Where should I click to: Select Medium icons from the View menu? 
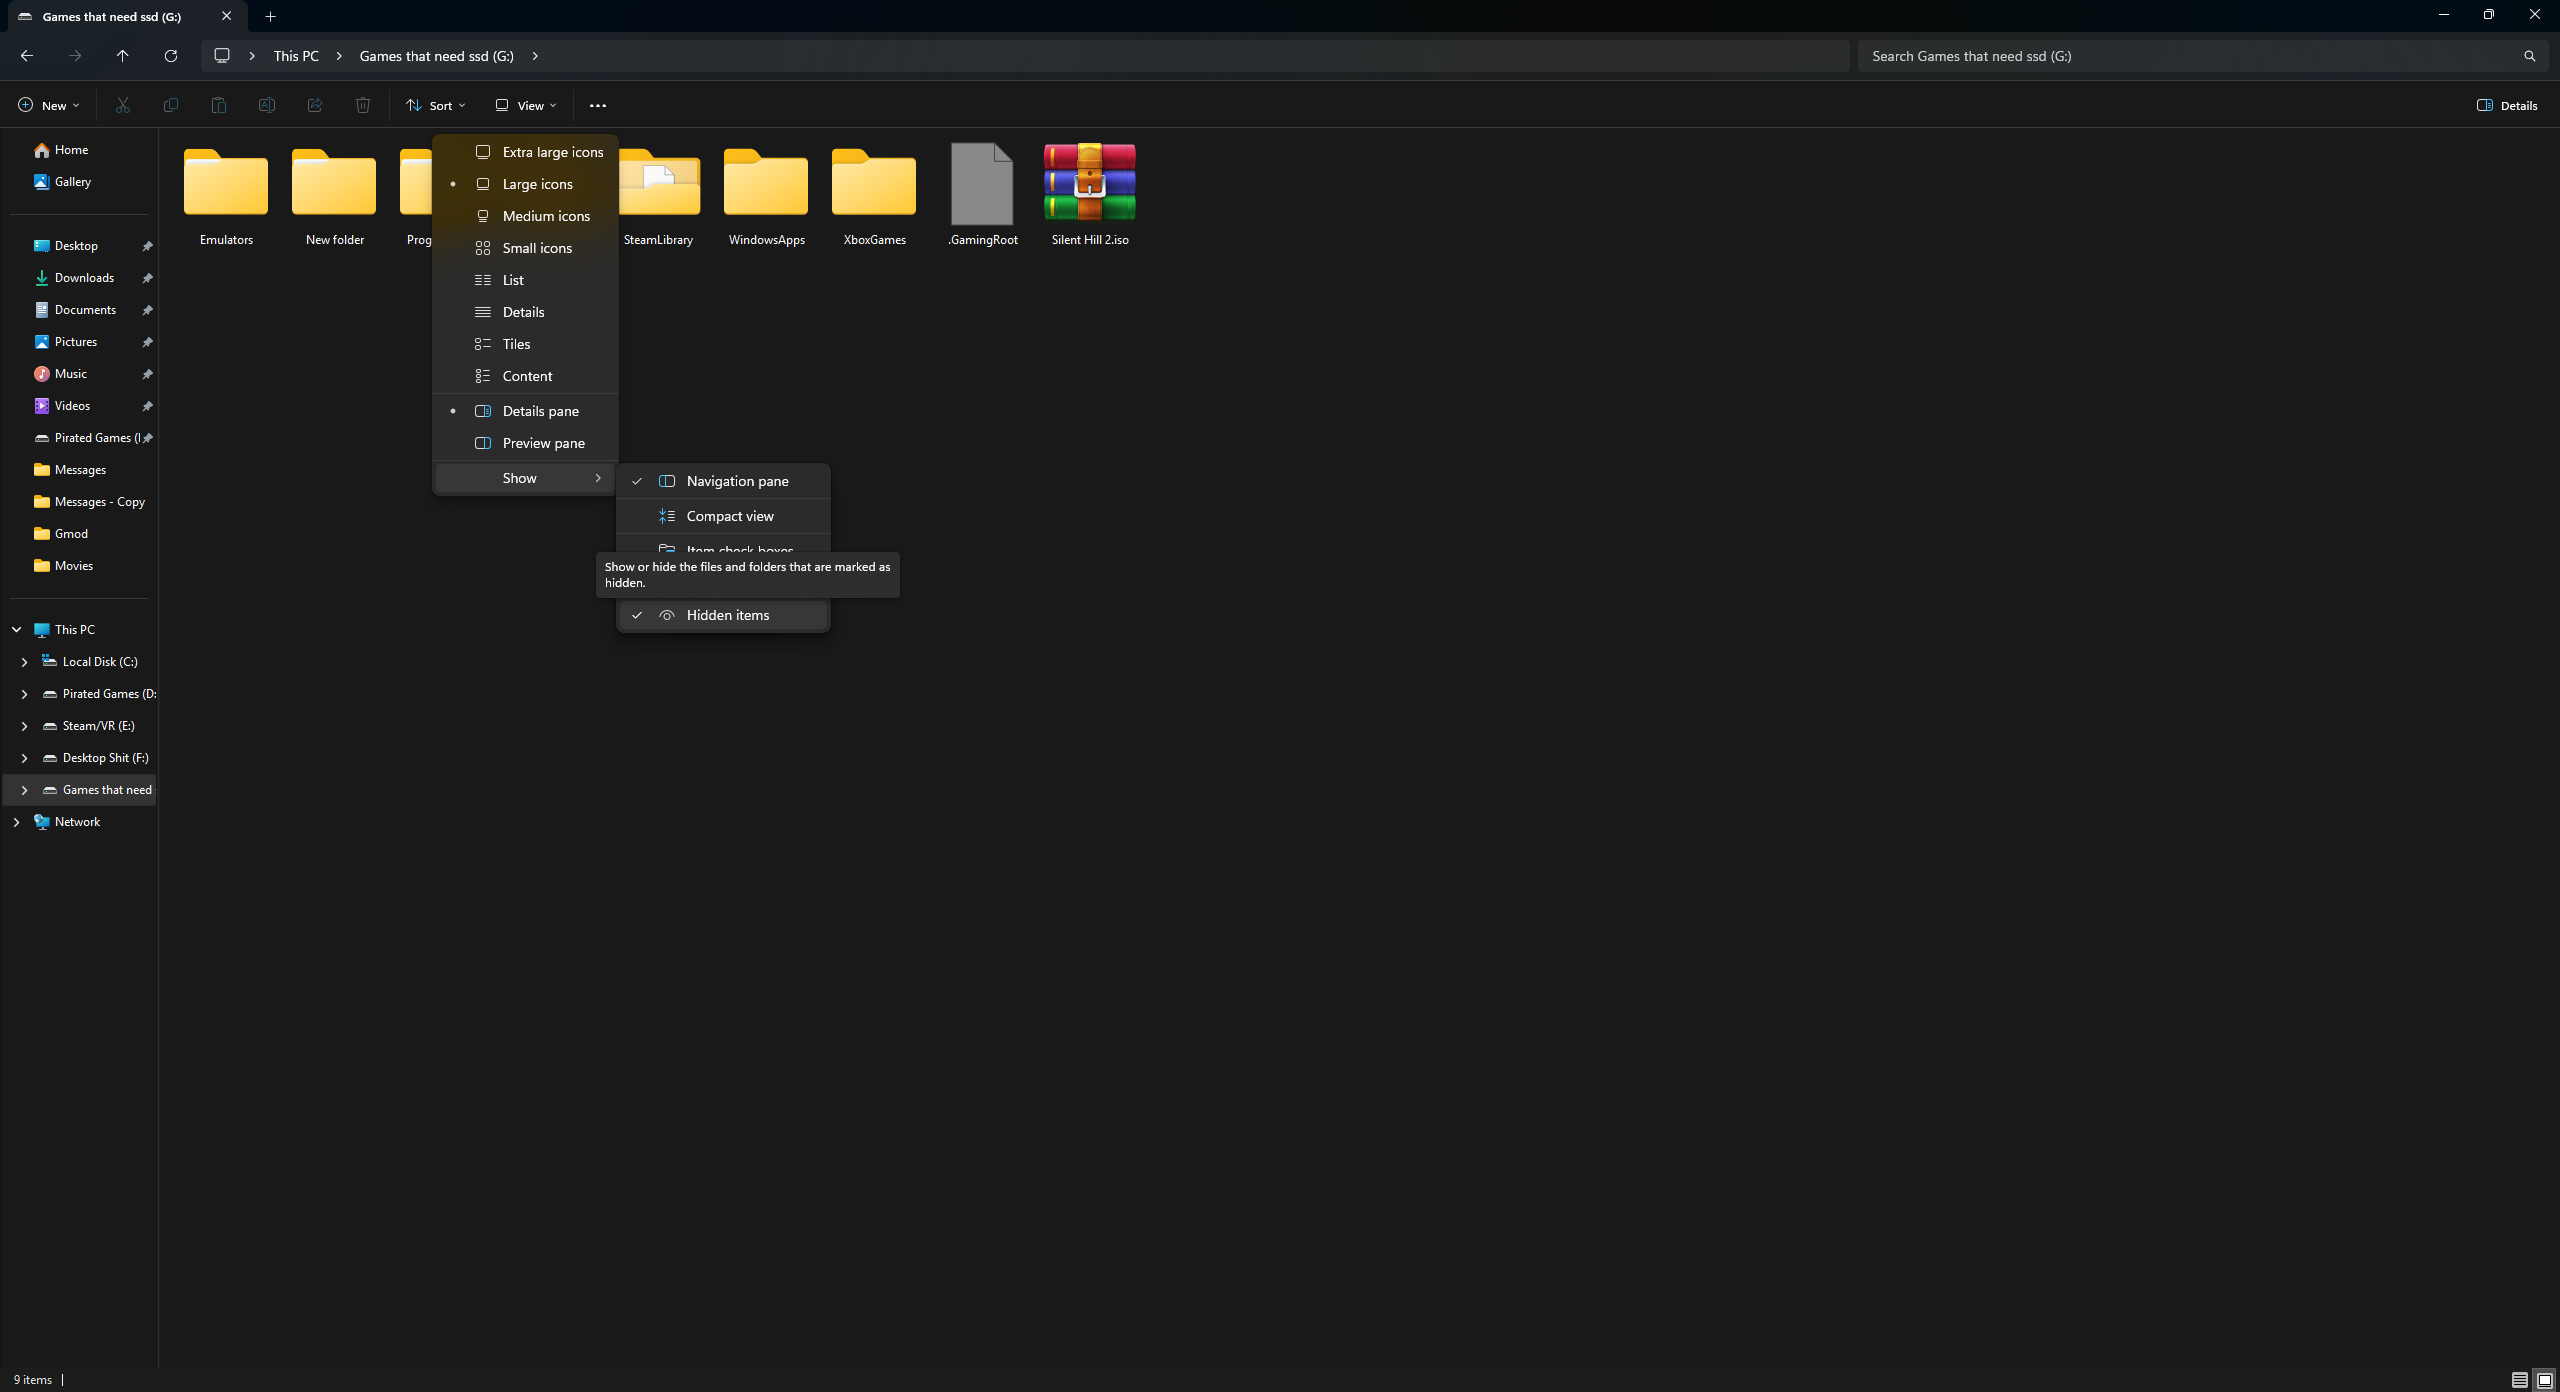tap(545, 216)
